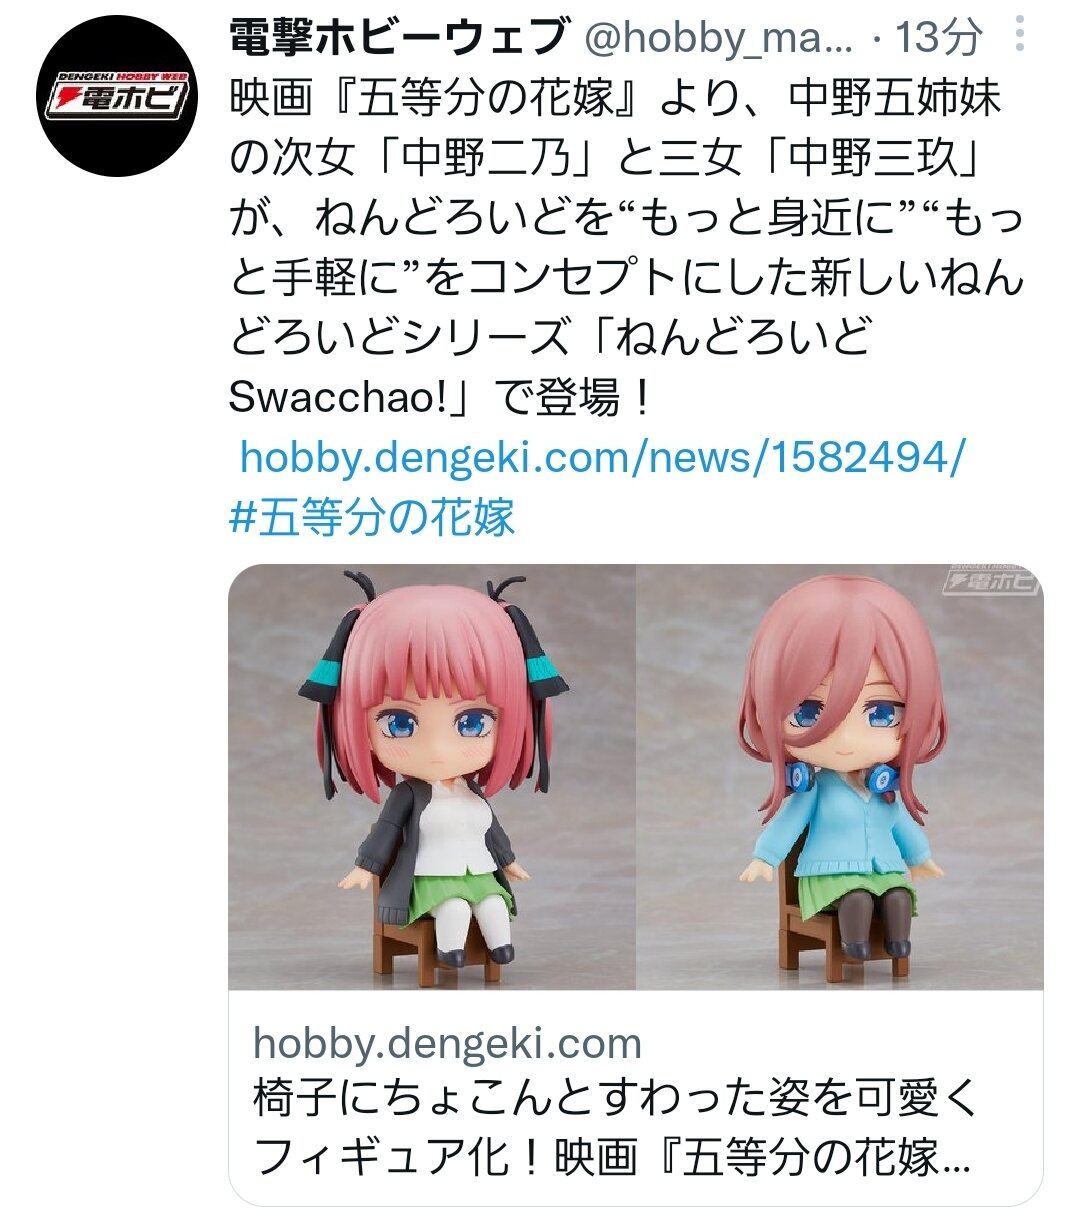Click the 電ホビ watermark on the right image
1080x1225 pixels.
[x=991, y=579]
